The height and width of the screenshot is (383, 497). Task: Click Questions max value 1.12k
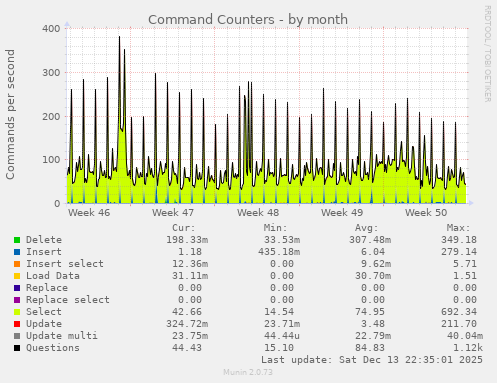click(468, 348)
